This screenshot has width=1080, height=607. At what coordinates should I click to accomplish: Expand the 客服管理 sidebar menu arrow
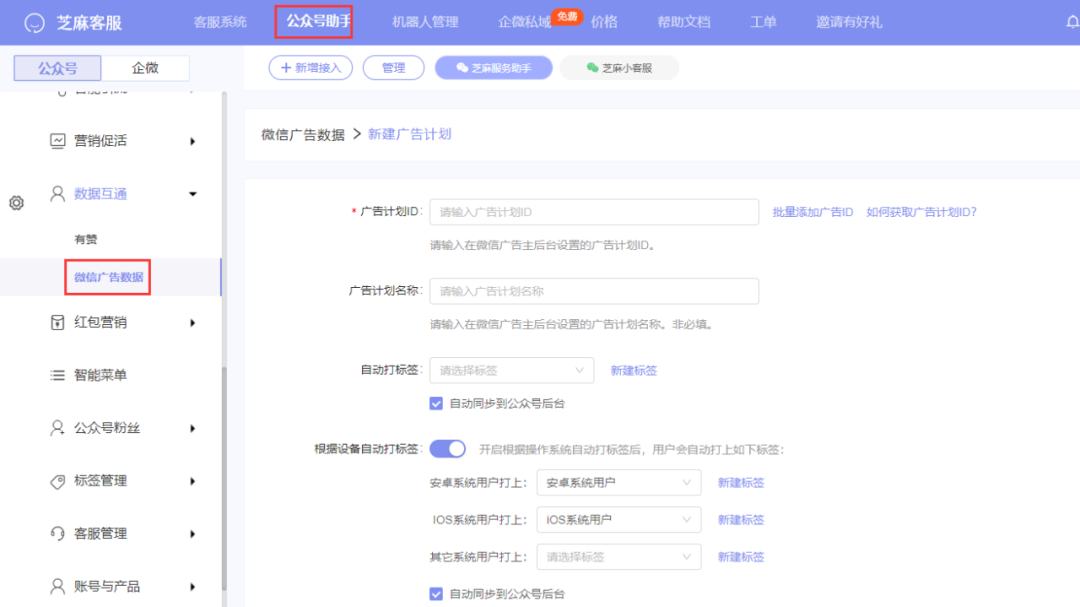click(193, 534)
